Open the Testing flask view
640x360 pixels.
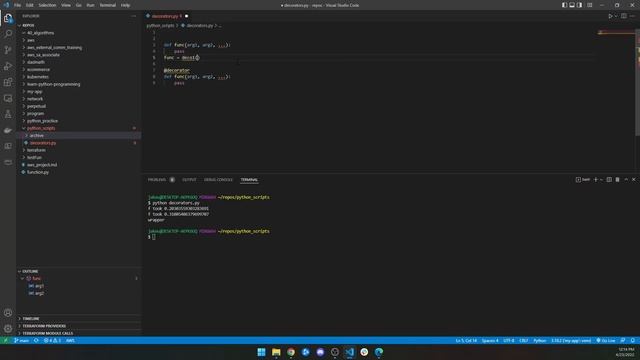pos(8,114)
